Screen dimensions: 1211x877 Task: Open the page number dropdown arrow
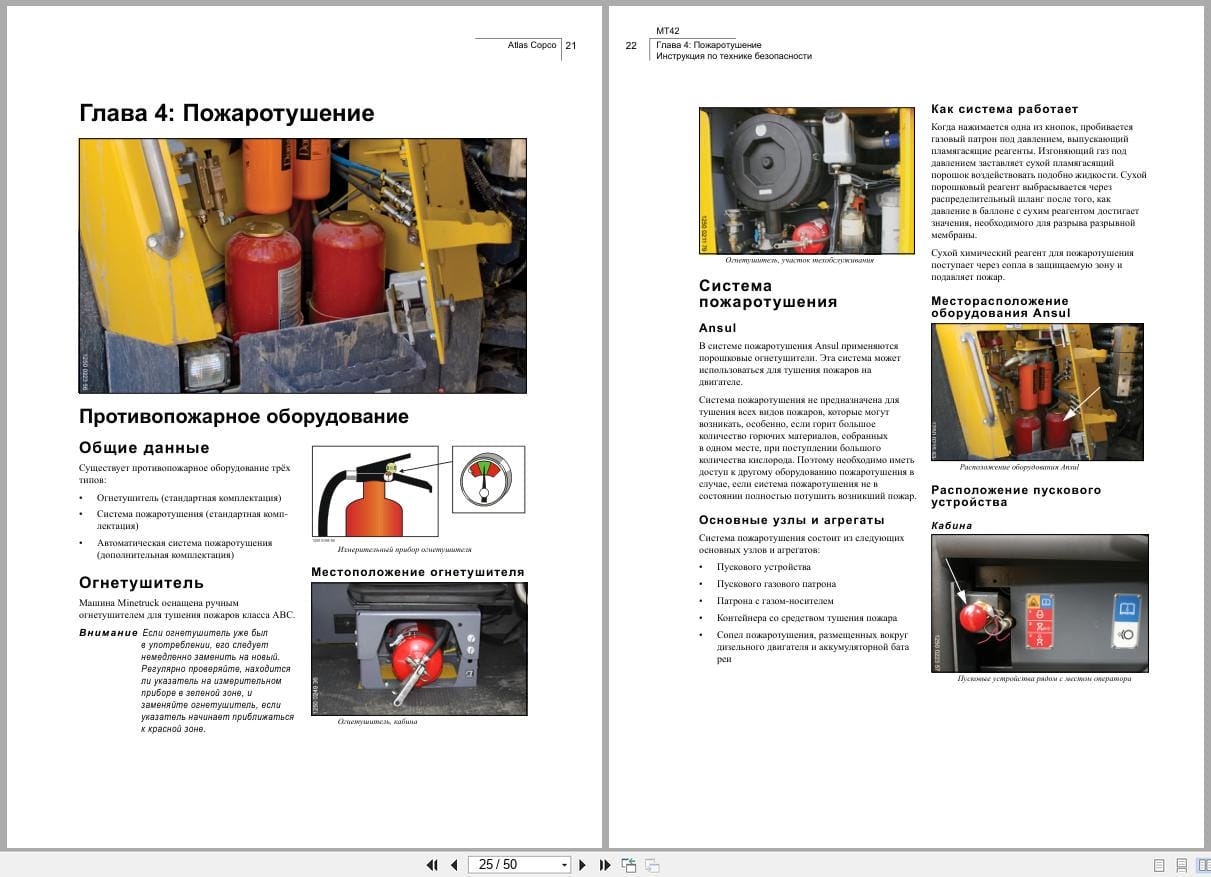pos(565,865)
